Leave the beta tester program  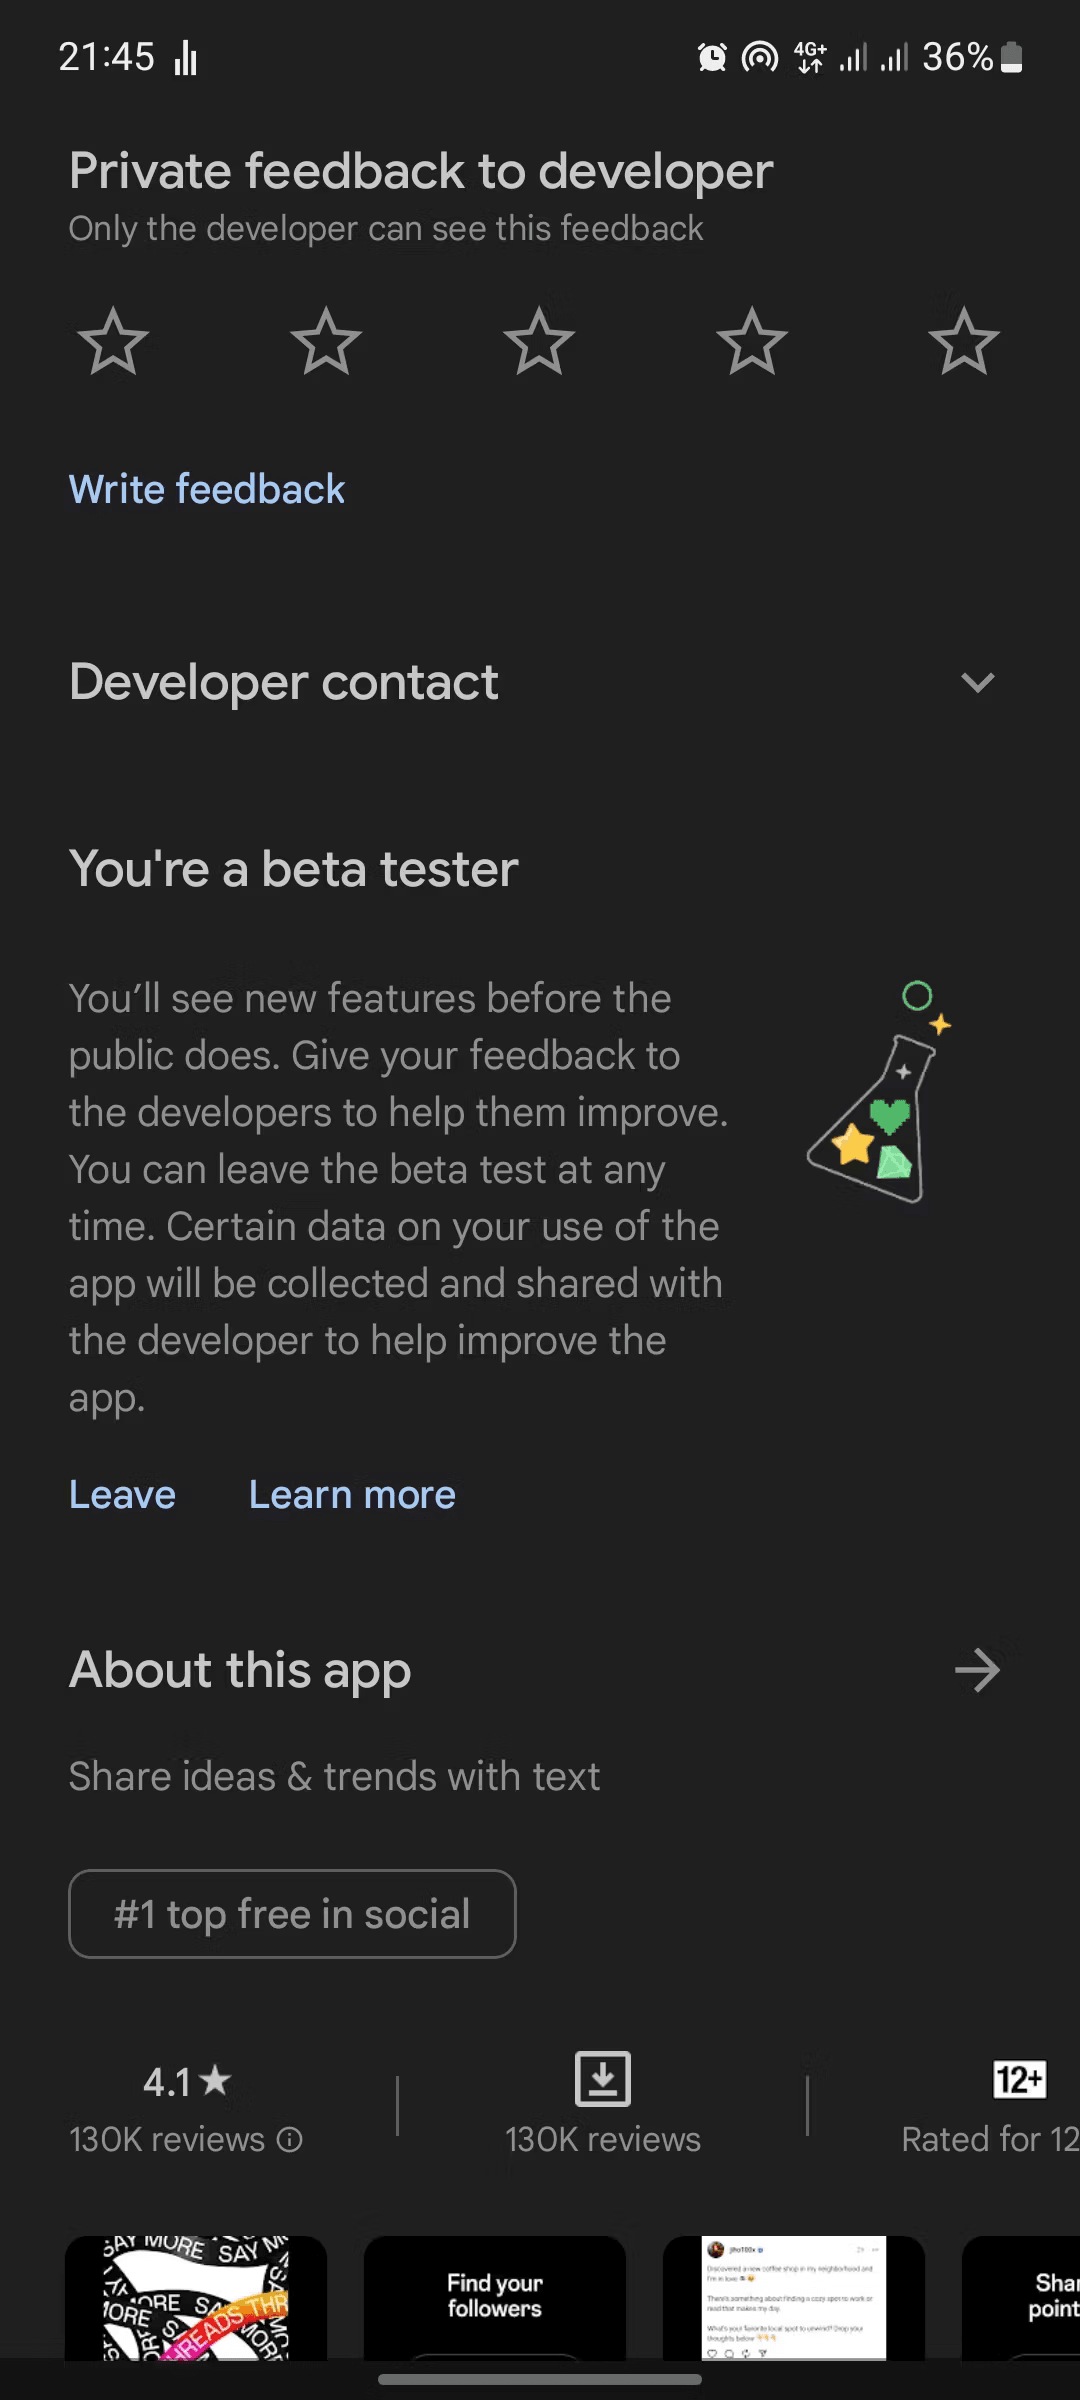pyautogui.click(x=122, y=1495)
